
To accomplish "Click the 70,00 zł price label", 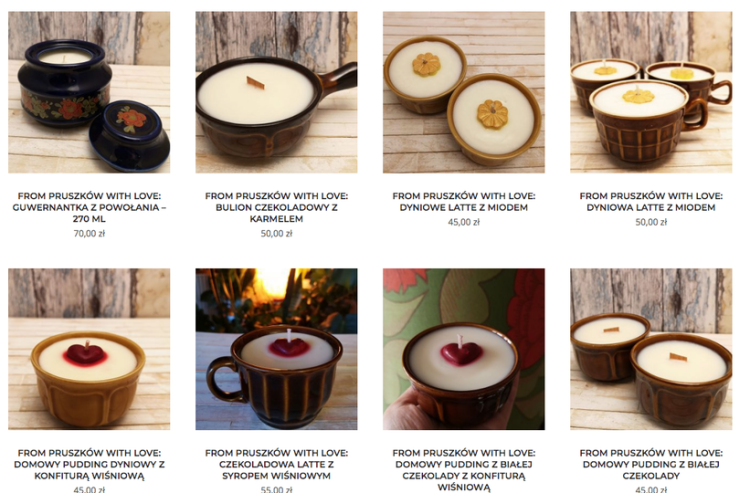I will click(89, 233).
